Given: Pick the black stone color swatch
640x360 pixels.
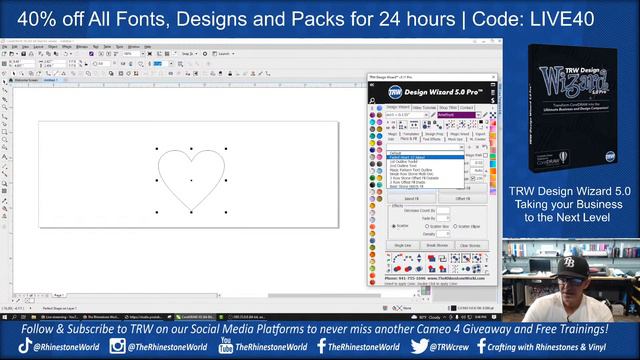Looking at the screenshot, I should pyautogui.click(x=372, y=185).
